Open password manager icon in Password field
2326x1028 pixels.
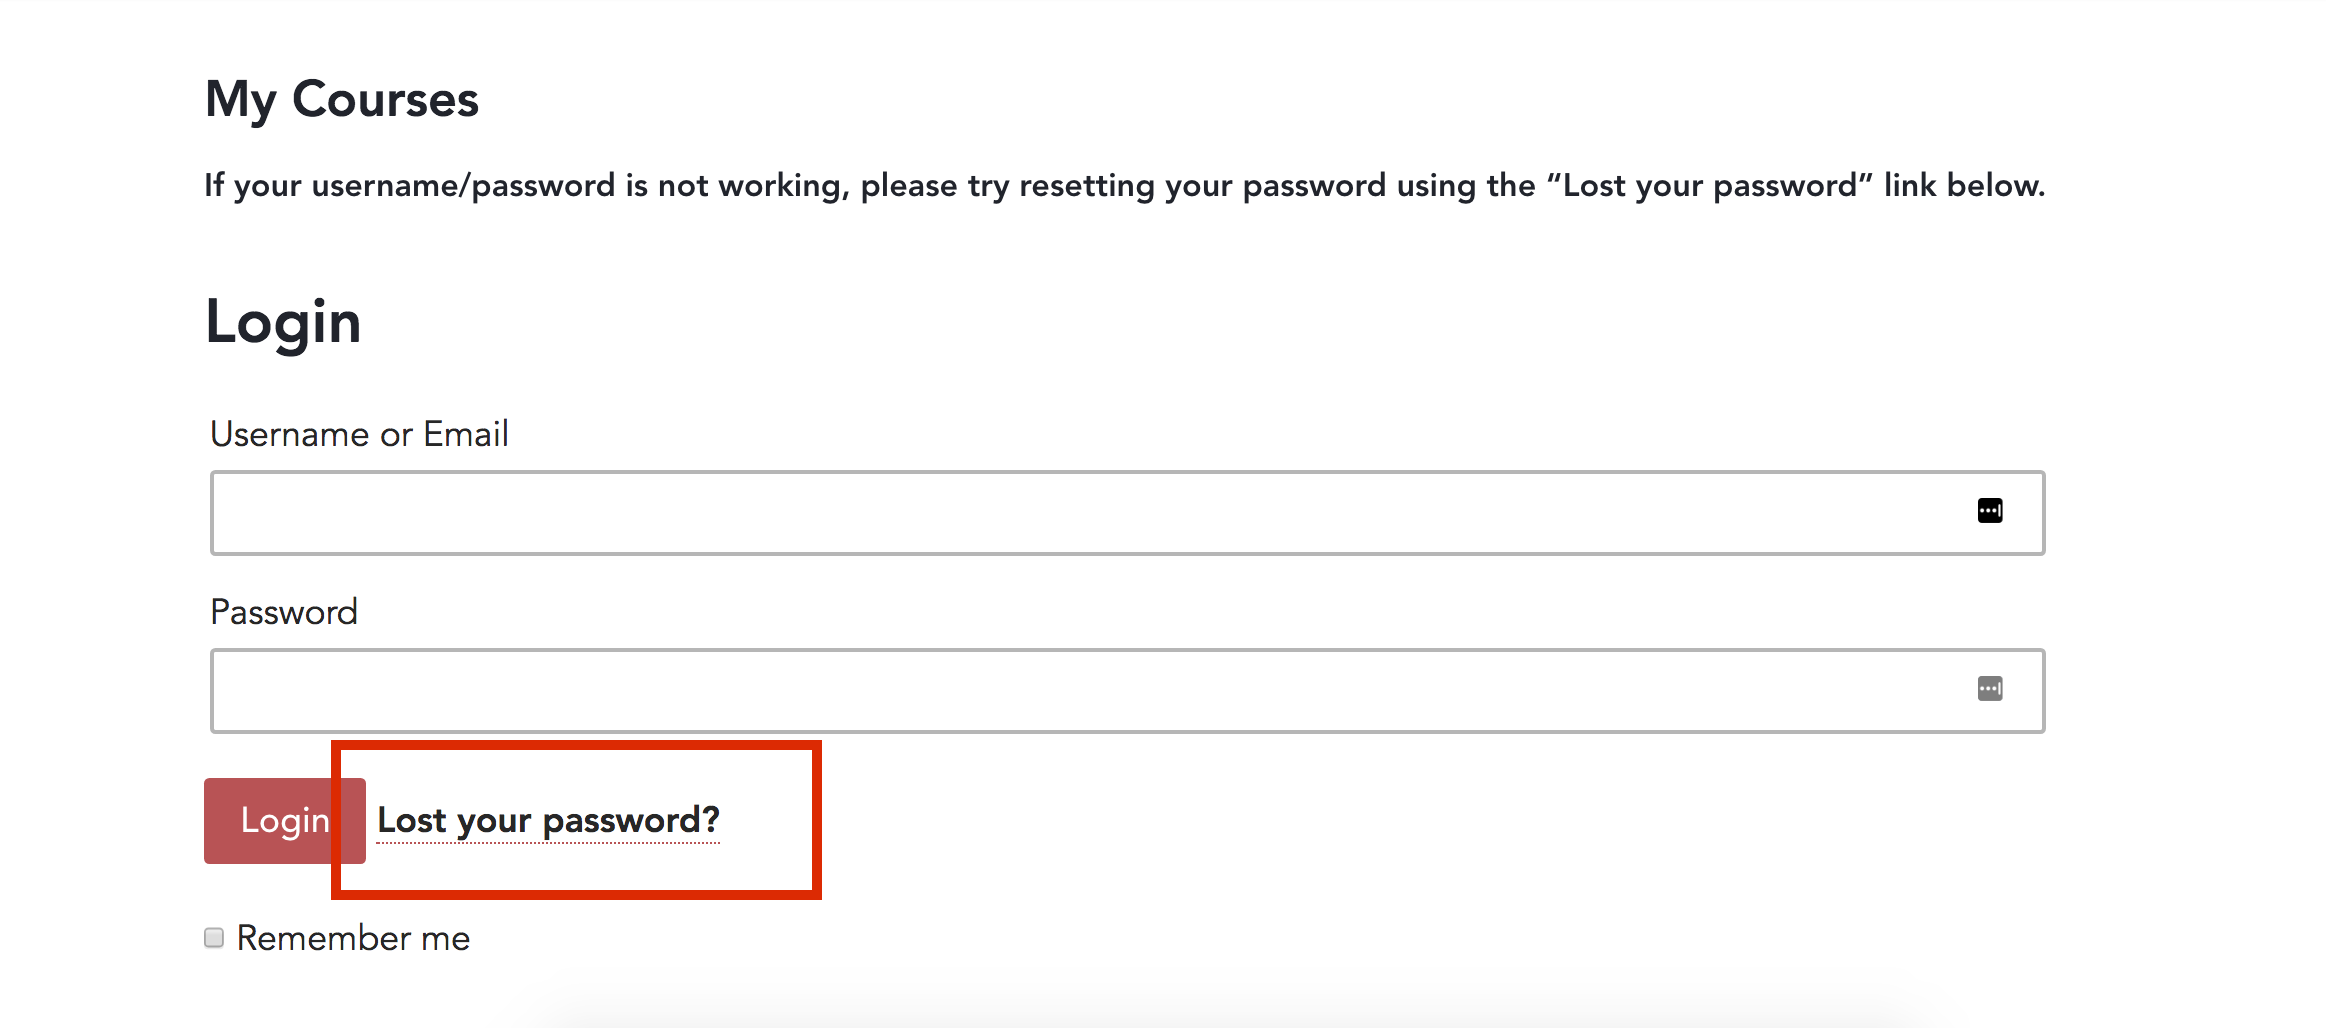pyautogui.click(x=1990, y=689)
